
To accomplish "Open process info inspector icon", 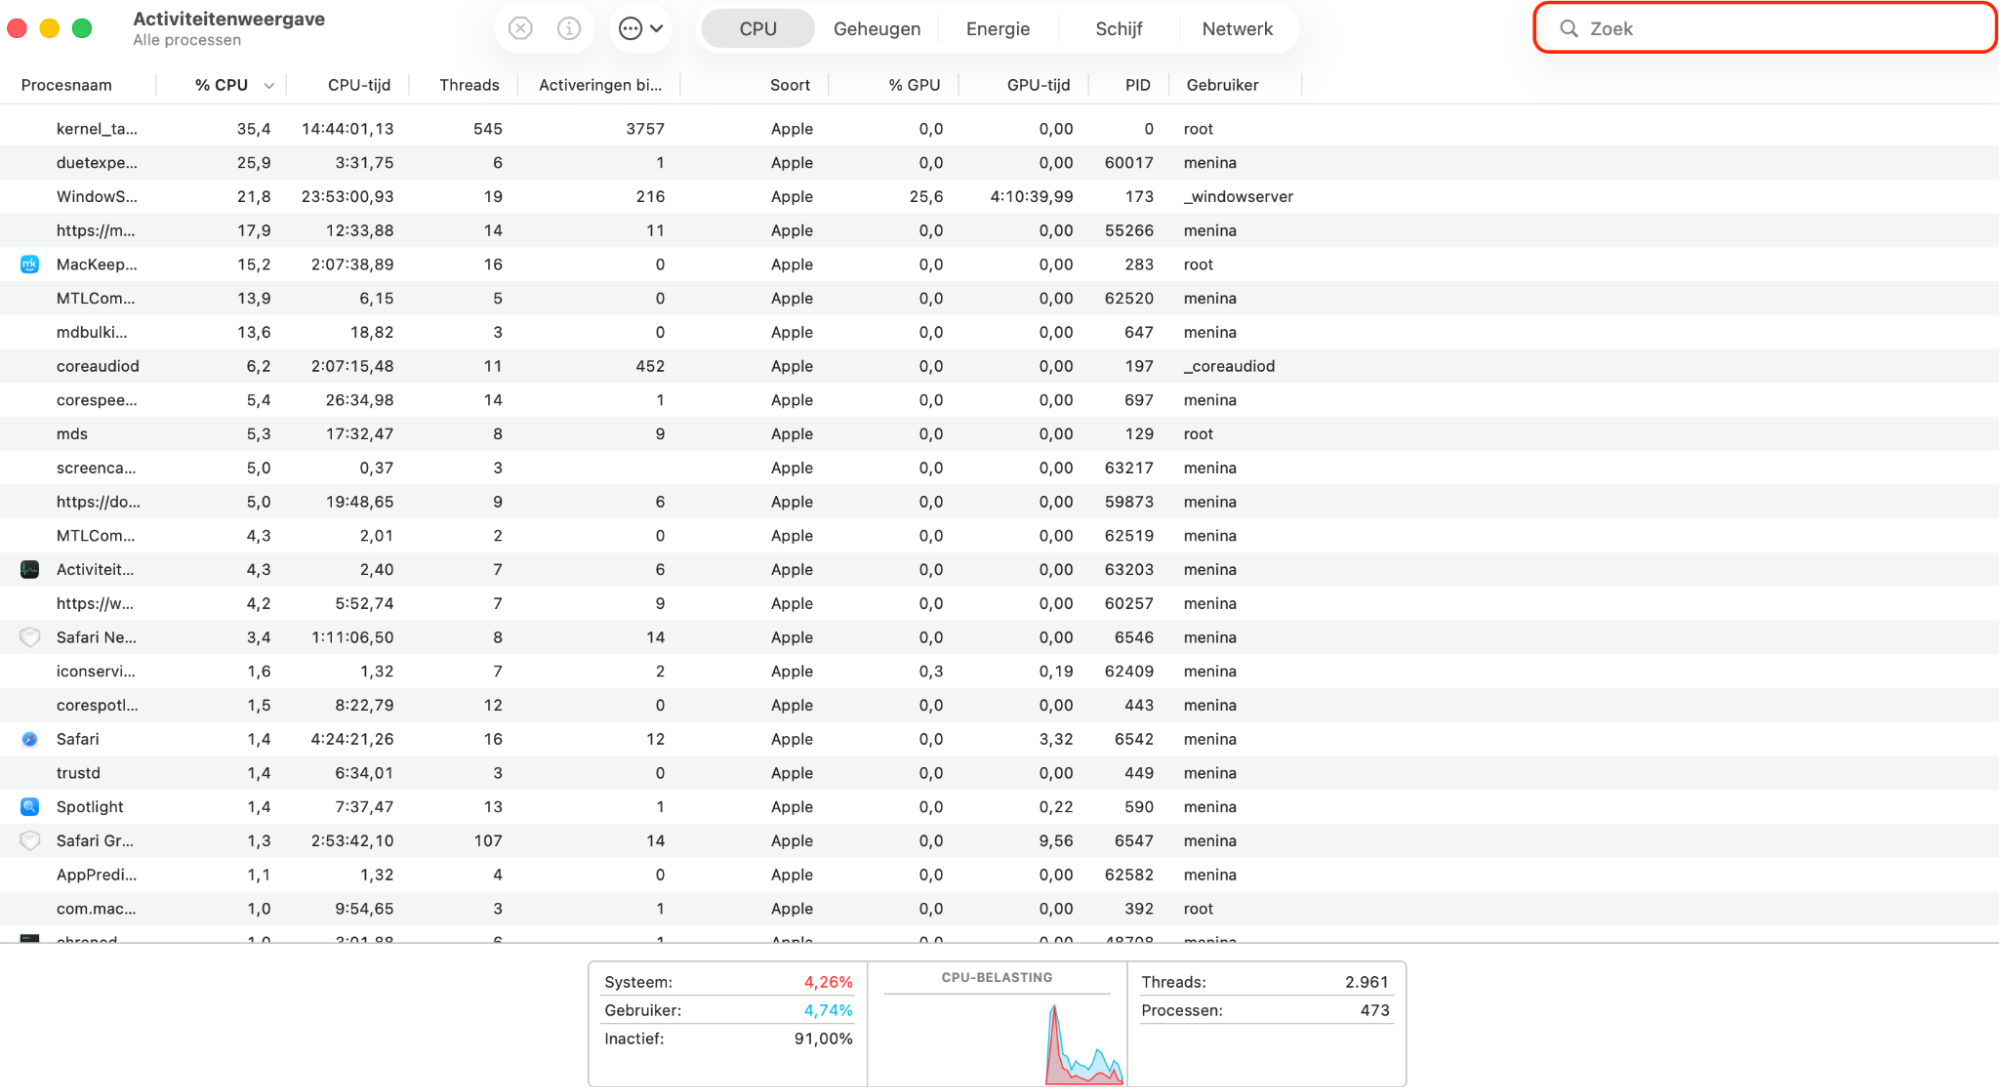I will (569, 28).
